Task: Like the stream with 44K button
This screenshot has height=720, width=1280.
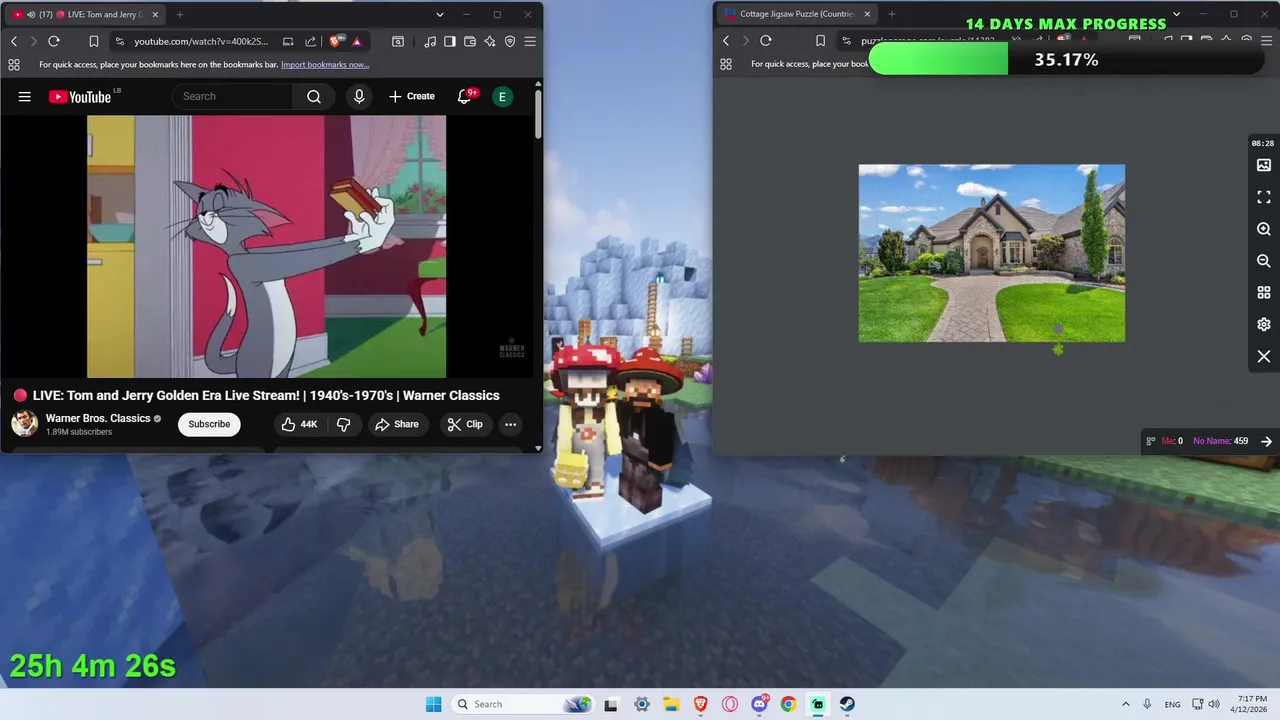Action: 300,424
